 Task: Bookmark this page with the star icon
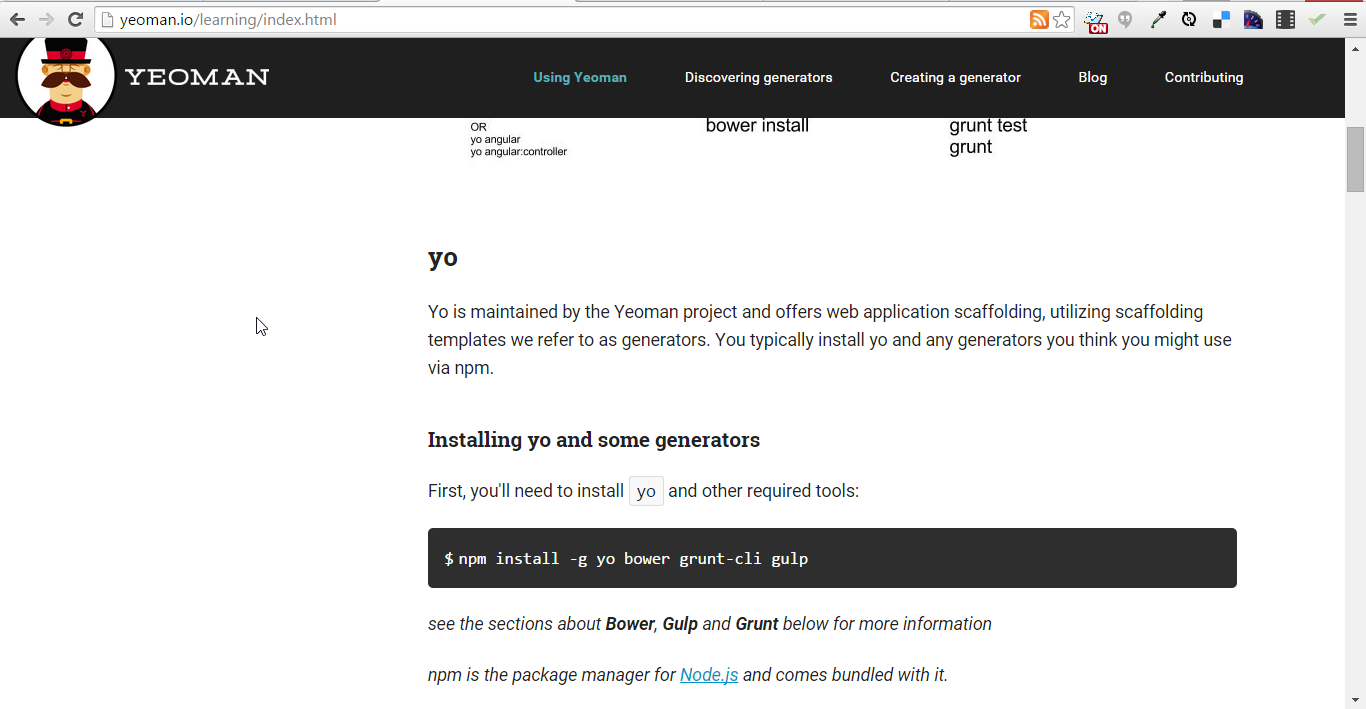coord(1062,20)
